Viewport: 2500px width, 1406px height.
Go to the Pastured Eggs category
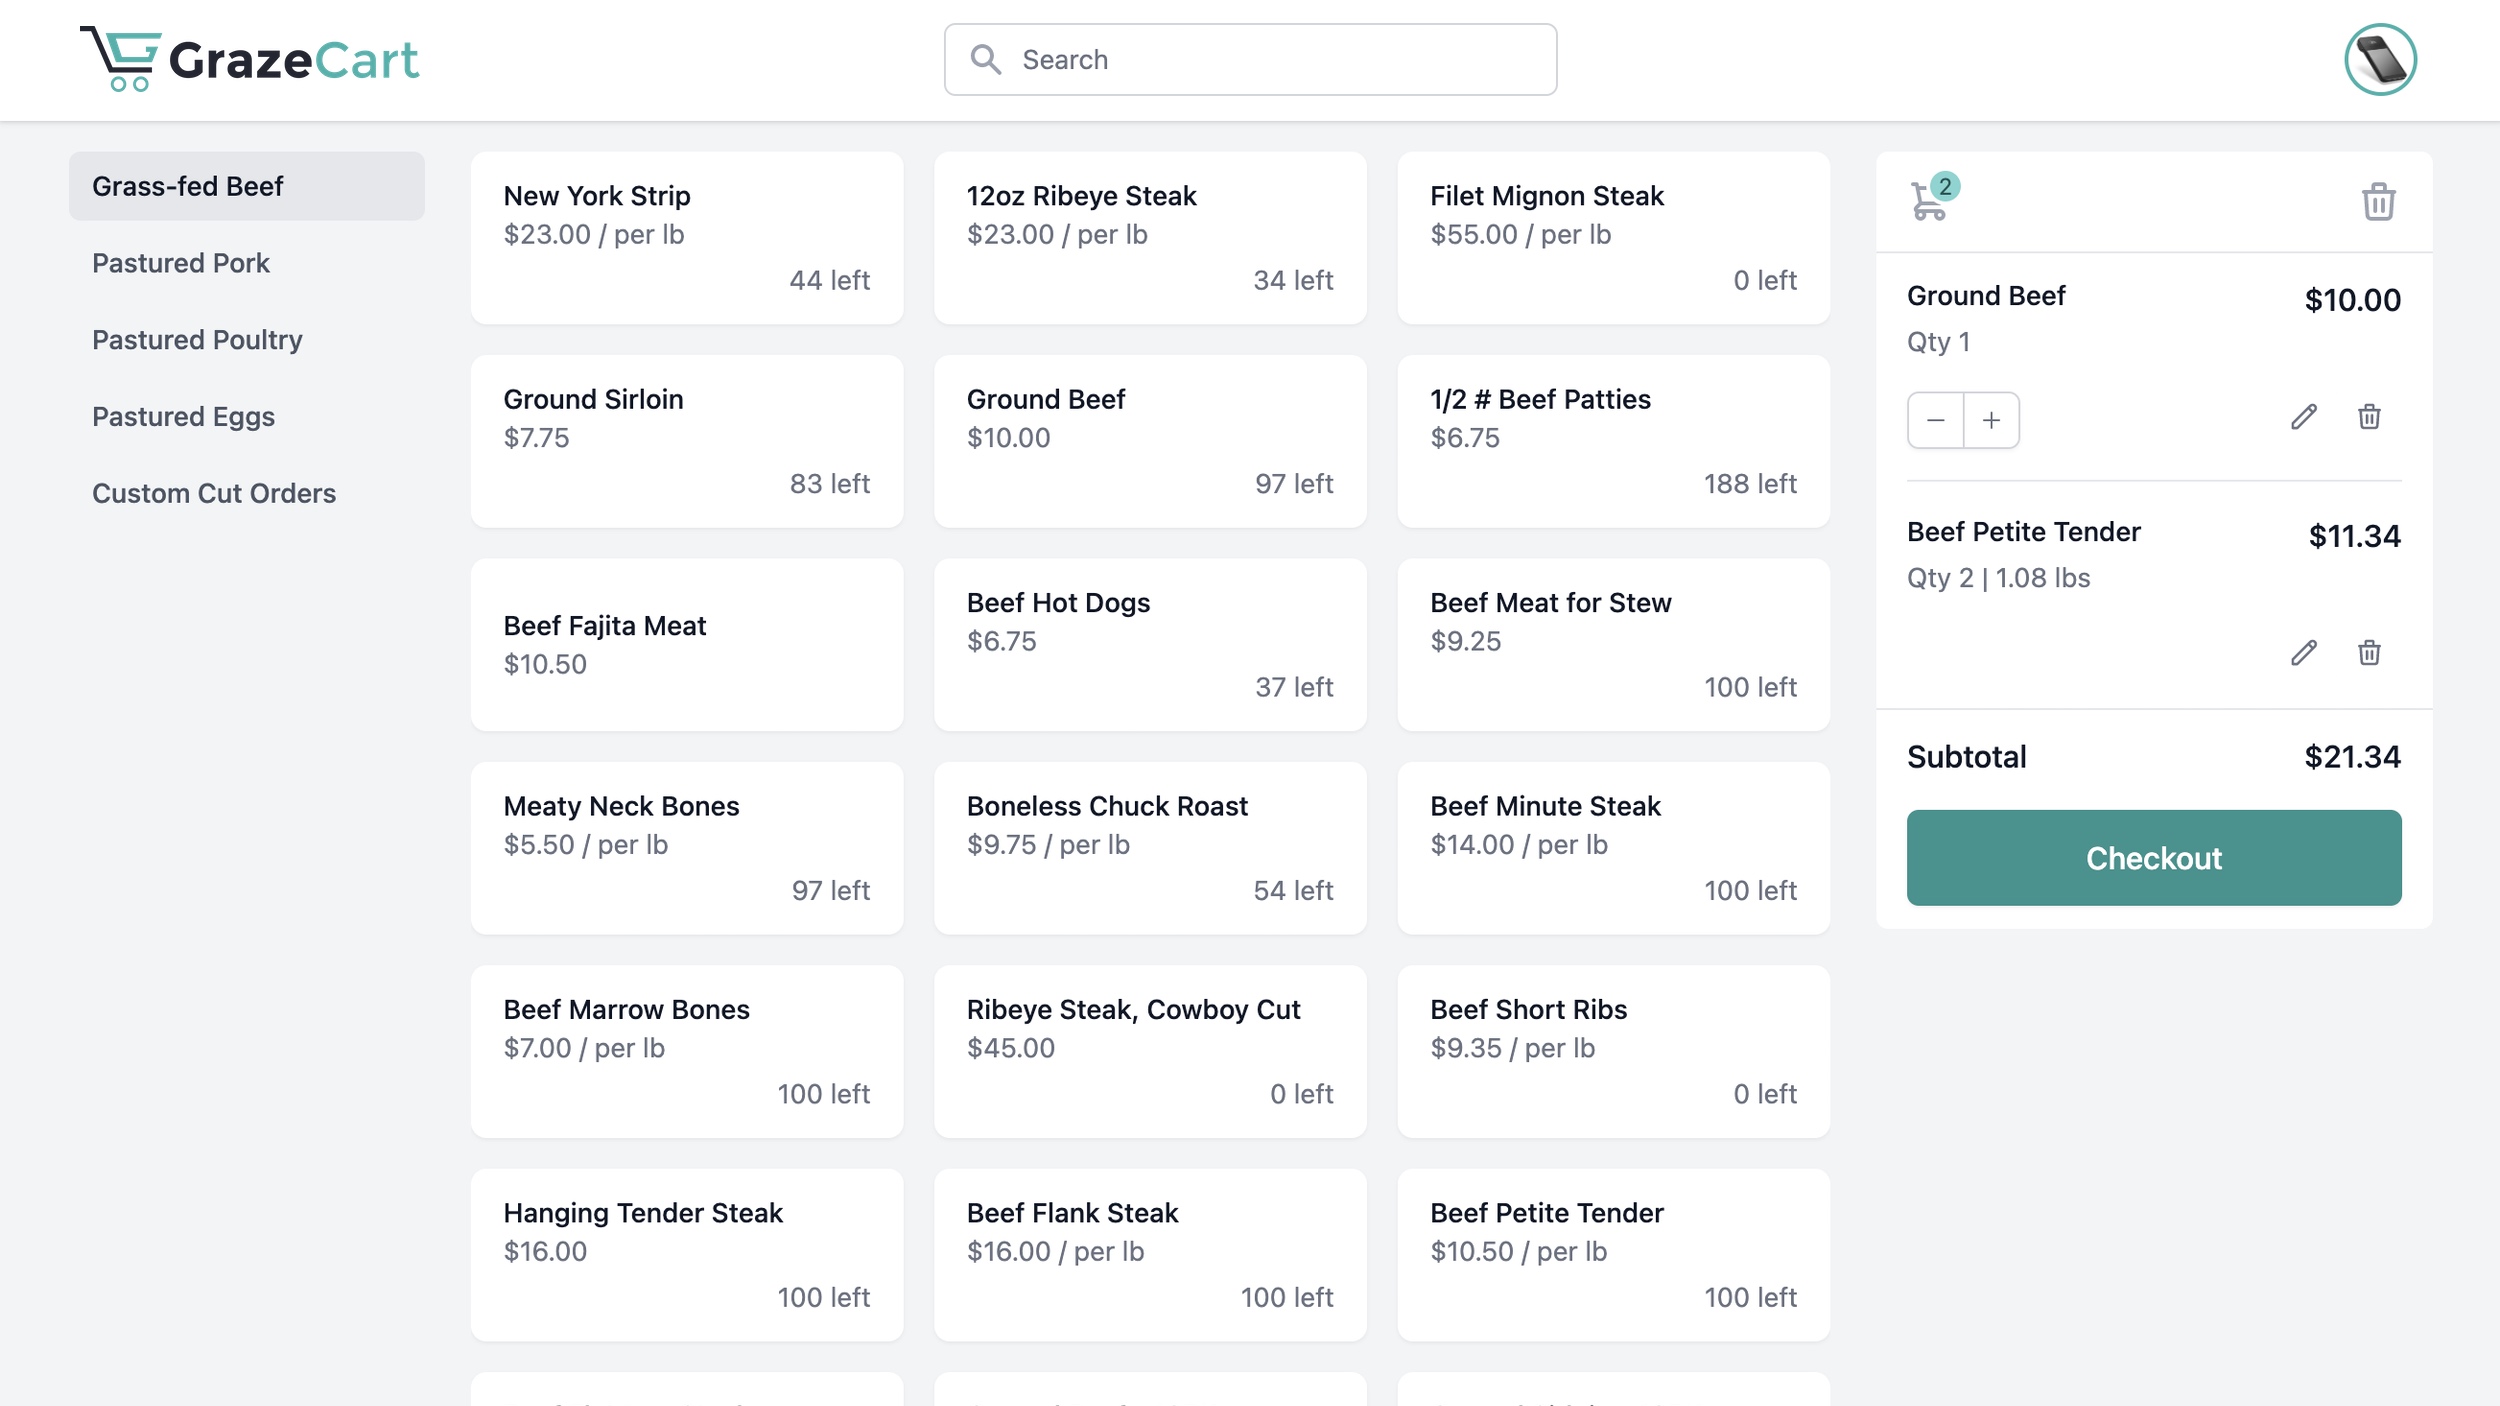[183, 417]
